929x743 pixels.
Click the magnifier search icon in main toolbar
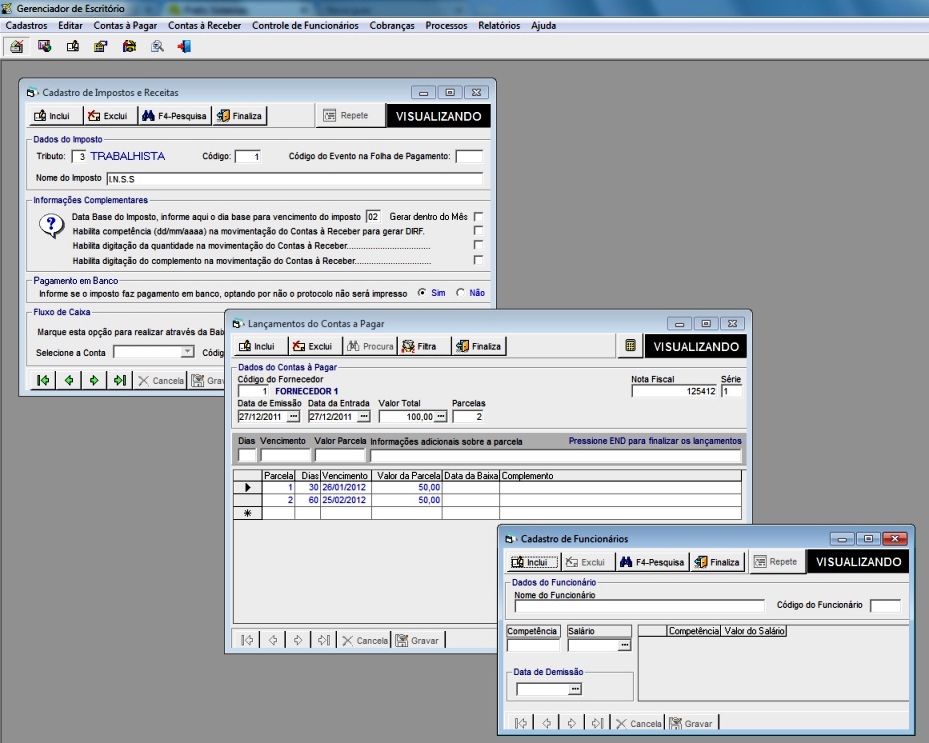tap(157, 46)
